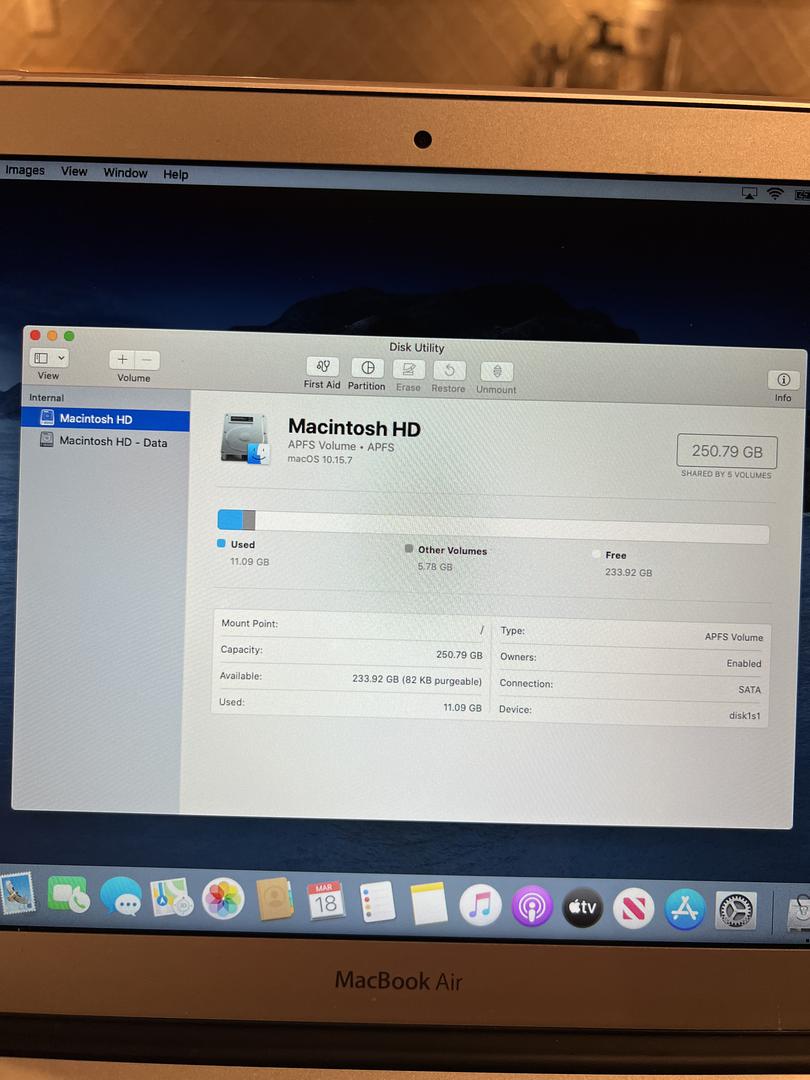810x1080 pixels.
Task: Run First Aid on Macintosh HD
Action: pos(321,370)
